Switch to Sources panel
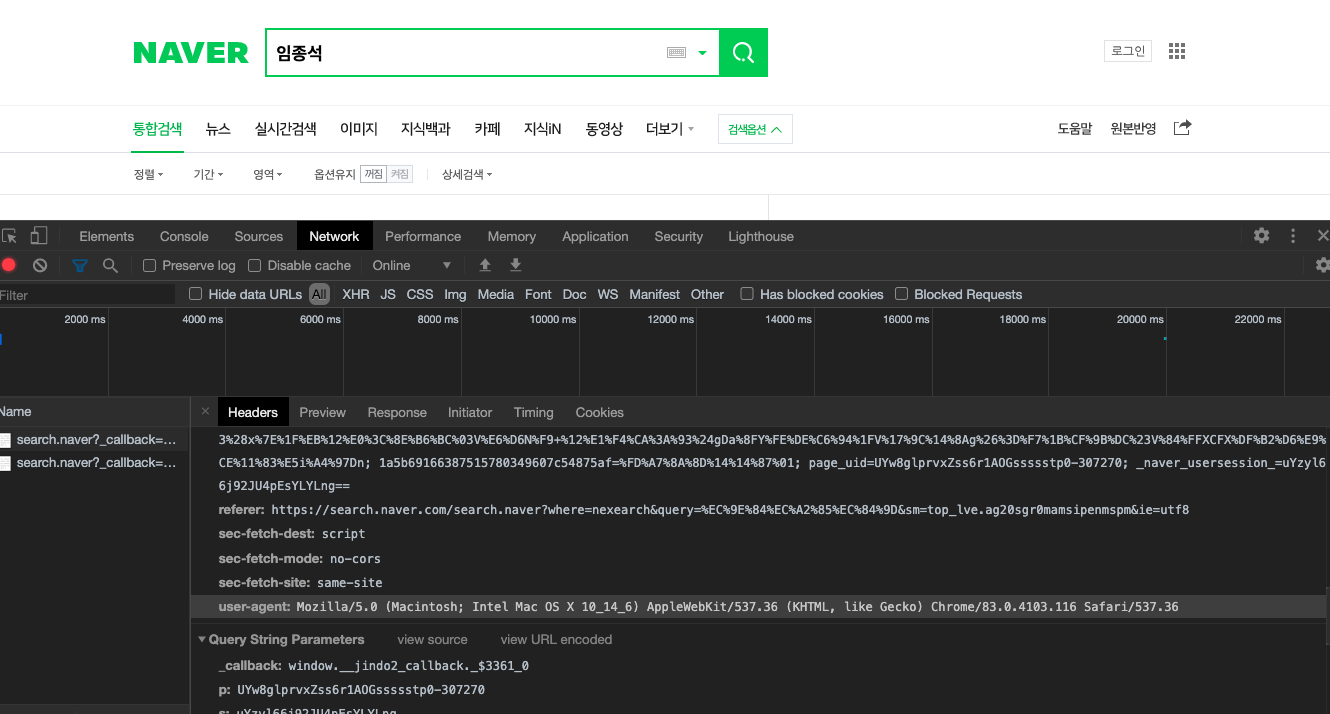The image size is (1330, 714). click(259, 236)
